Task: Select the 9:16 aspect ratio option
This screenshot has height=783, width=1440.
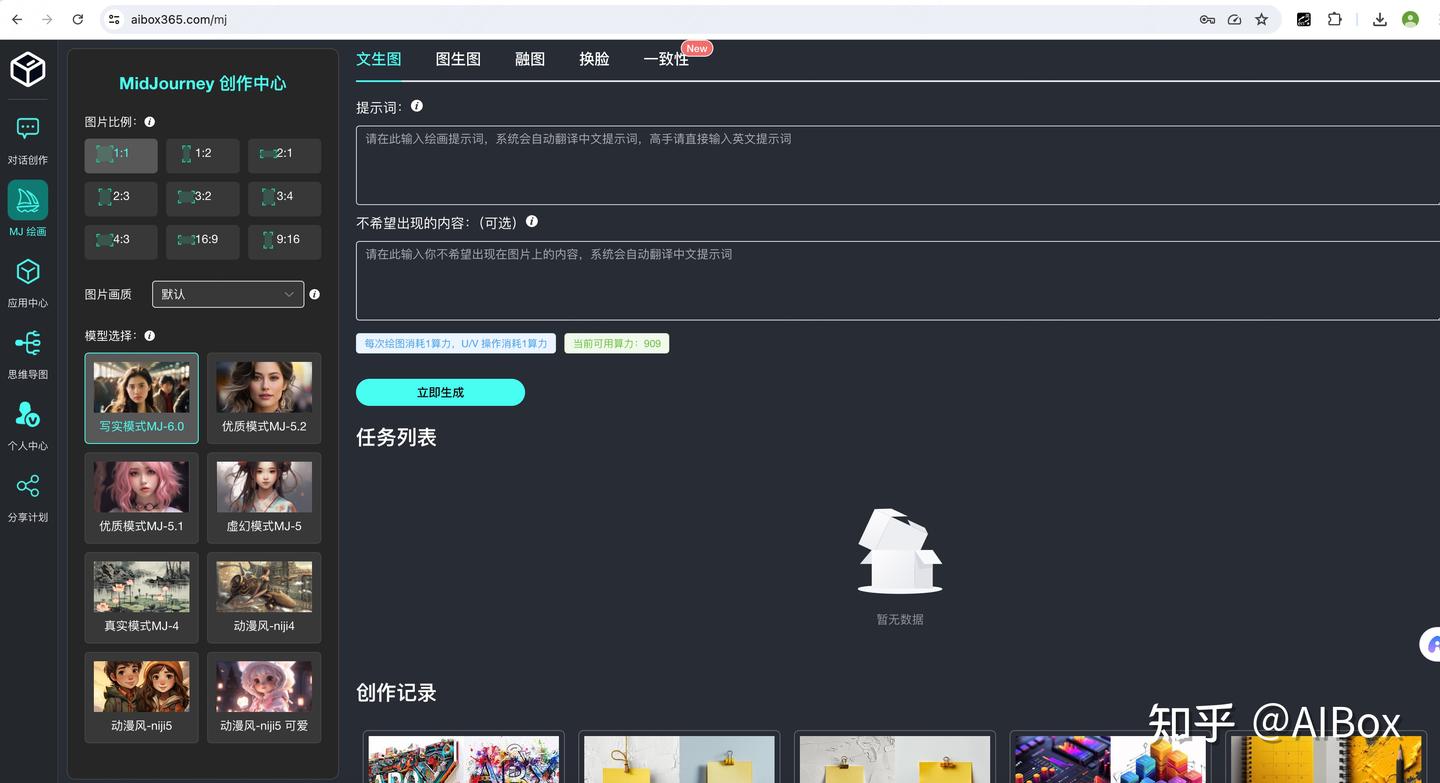Action: pos(284,240)
